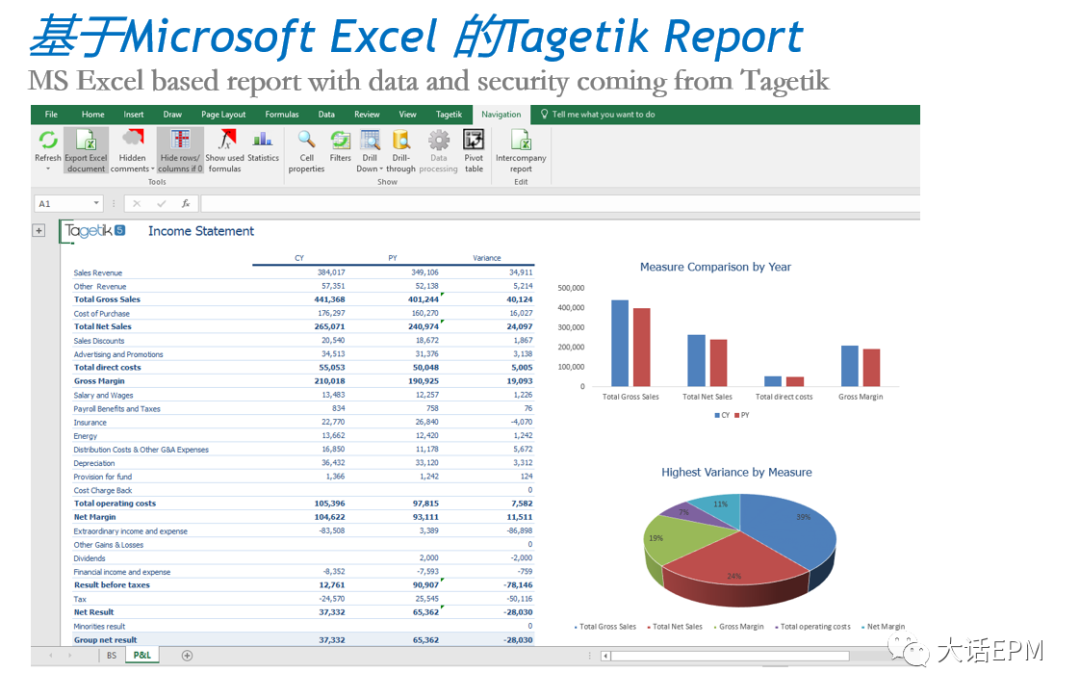Select the P&L sheet tab
This screenshot has height=698, width=1080.
coord(142,655)
